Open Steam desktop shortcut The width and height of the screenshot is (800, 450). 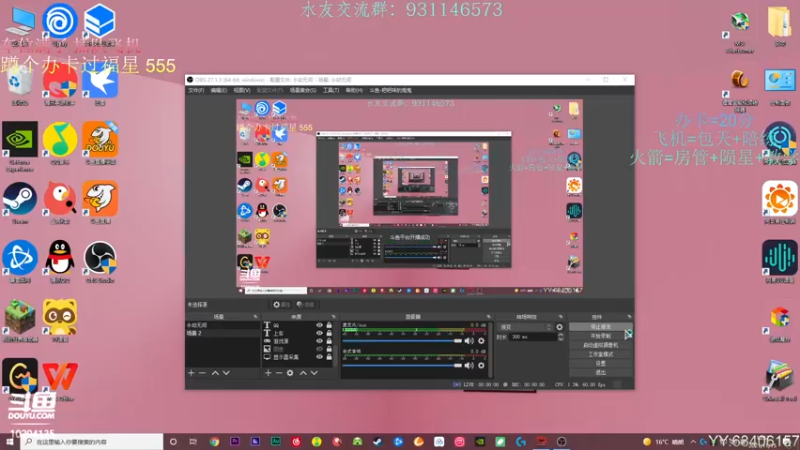click(20, 203)
